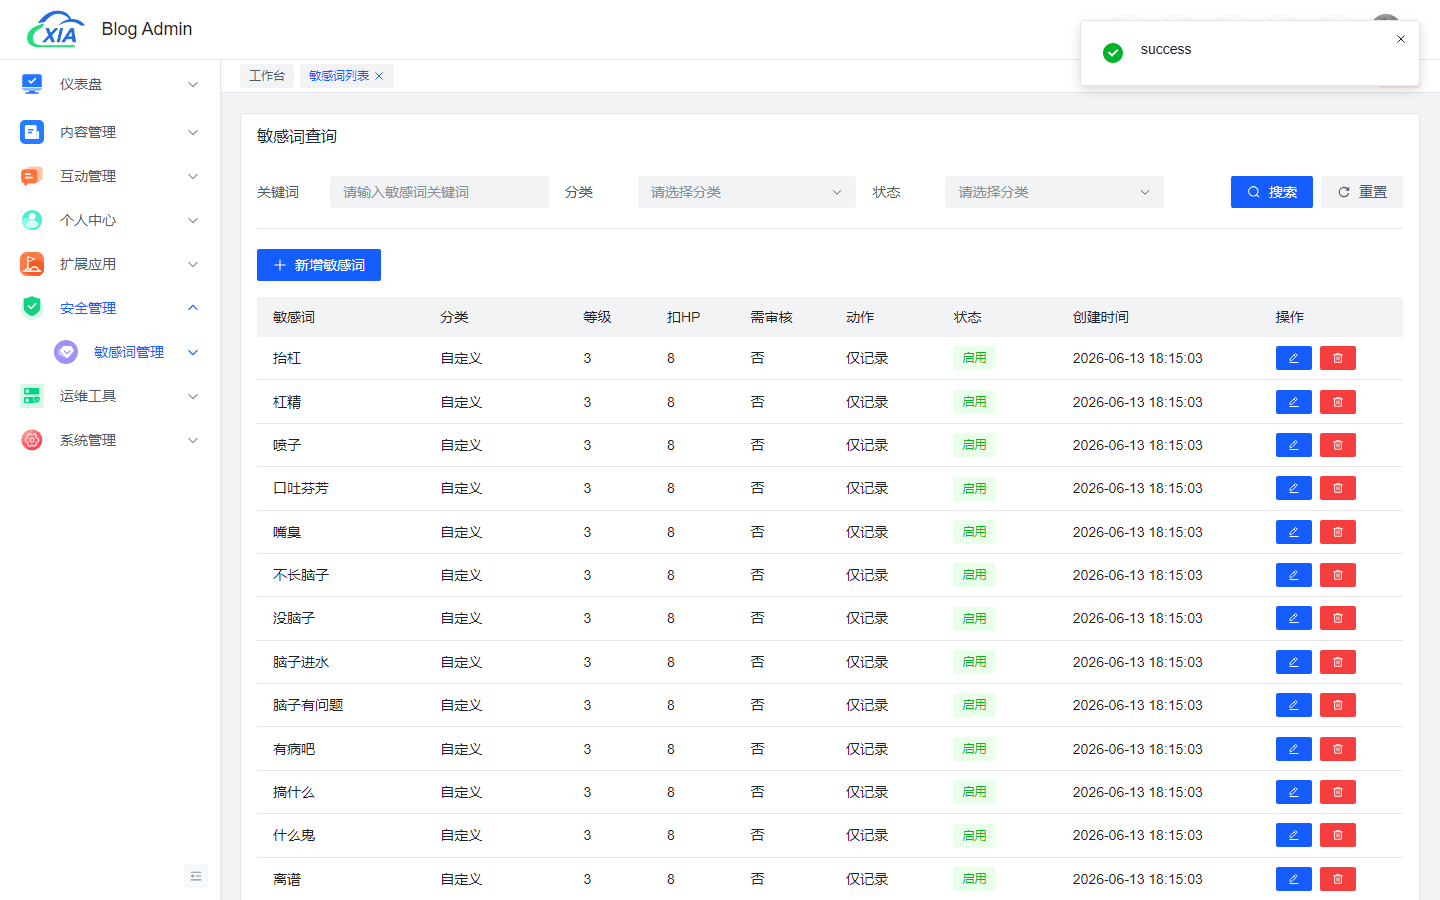Click the 互动管理 chat icon
This screenshot has height=900, width=1440.
point(32,176)
